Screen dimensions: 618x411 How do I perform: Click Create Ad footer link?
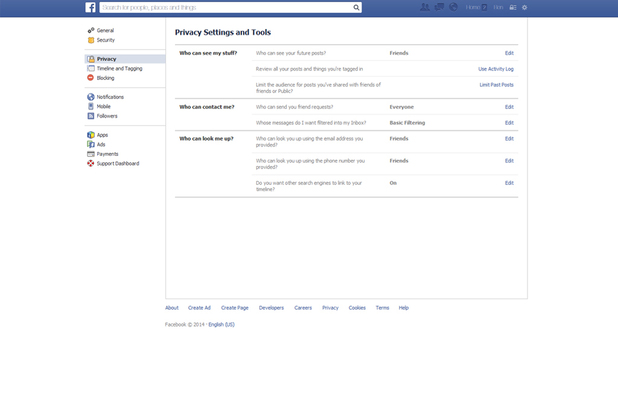[x=199, y=308]
